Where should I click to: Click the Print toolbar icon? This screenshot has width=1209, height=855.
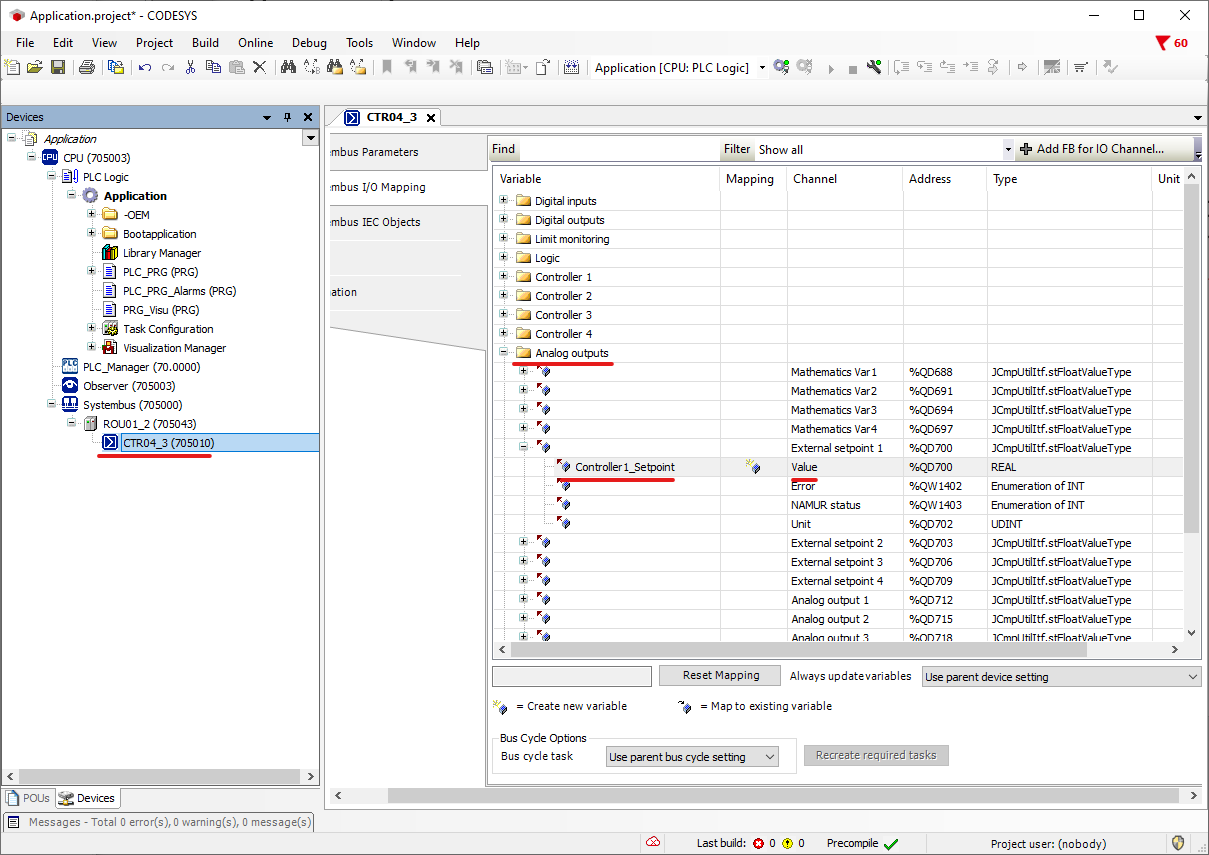pos(87,67)
